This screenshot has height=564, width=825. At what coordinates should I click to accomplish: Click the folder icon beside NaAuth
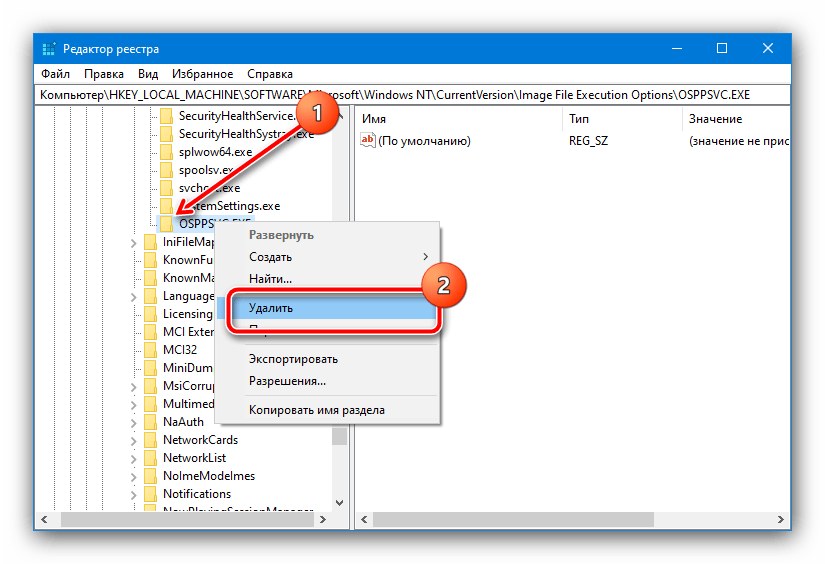(x=151, y=422)
